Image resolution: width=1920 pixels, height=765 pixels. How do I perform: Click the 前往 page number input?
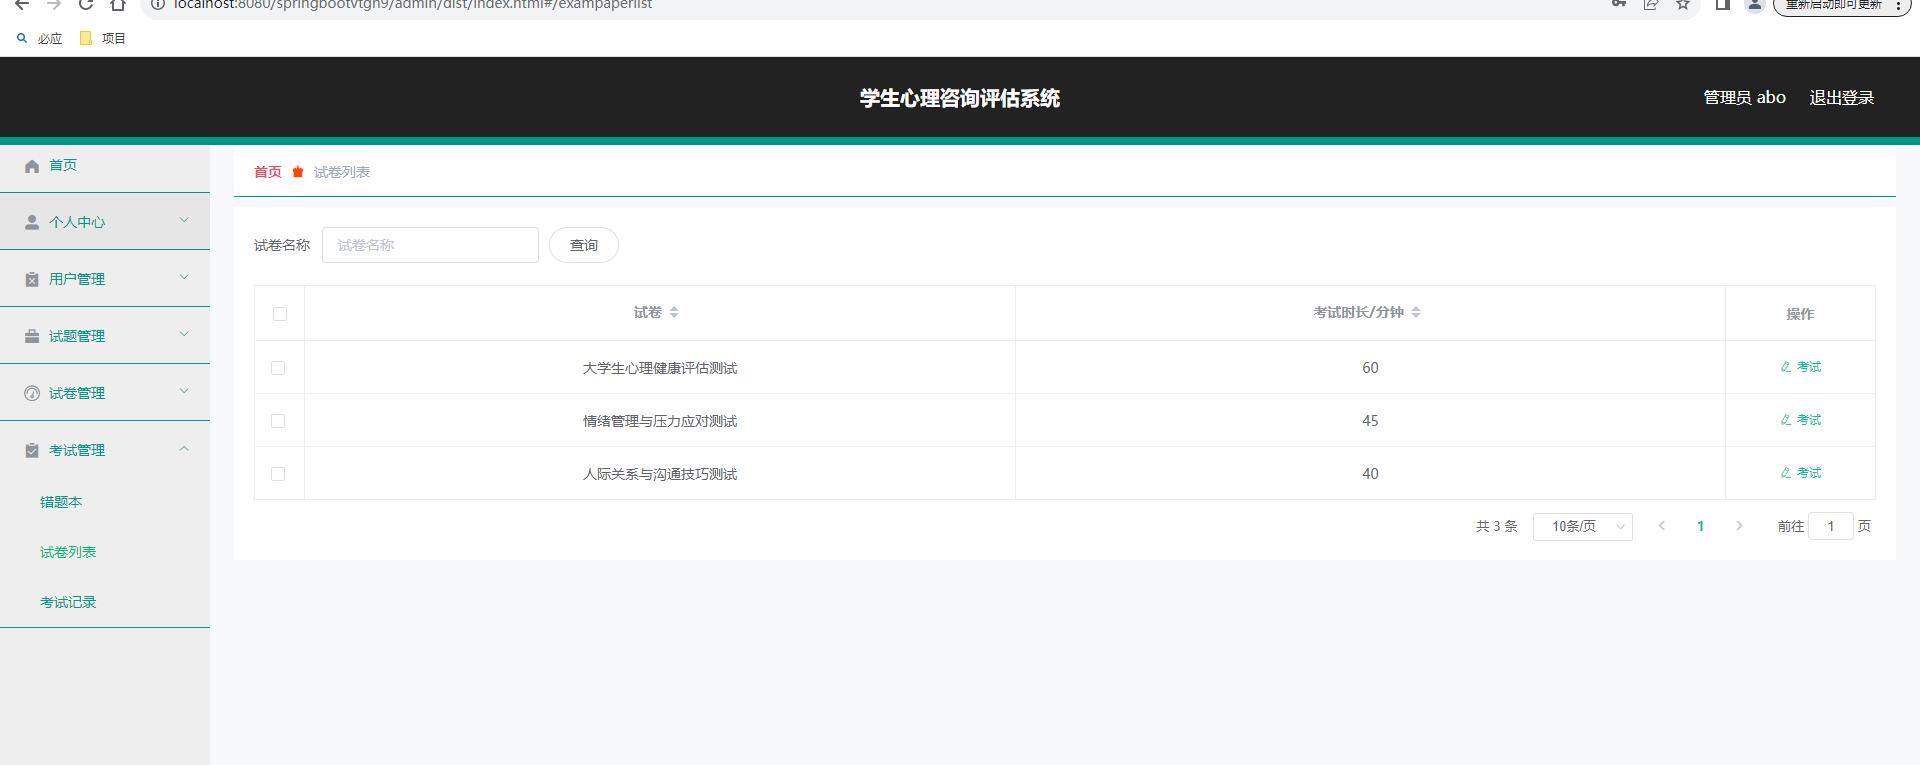pyautogui.click(x=1831, y=526)
